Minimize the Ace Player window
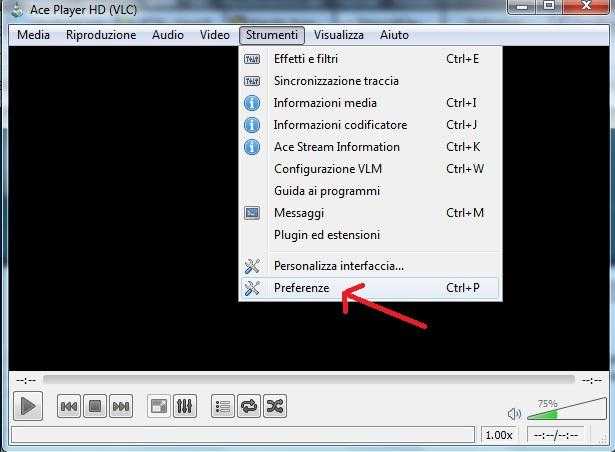 tap(522, 7)
